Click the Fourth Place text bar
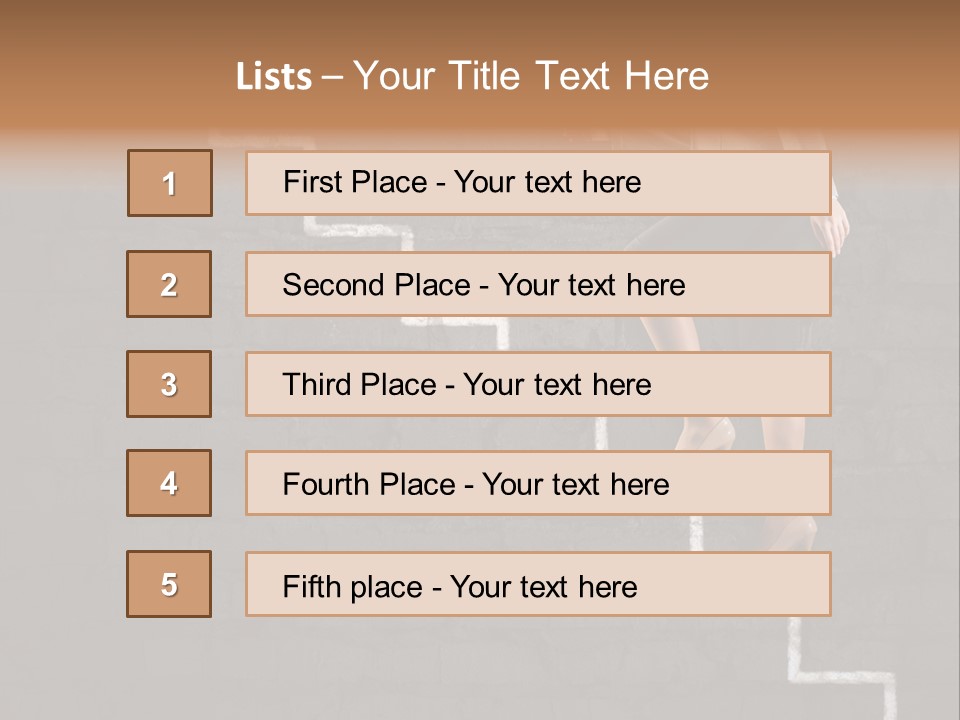The width and height of the screenshot is (960, 720). (x=538, y=483)
